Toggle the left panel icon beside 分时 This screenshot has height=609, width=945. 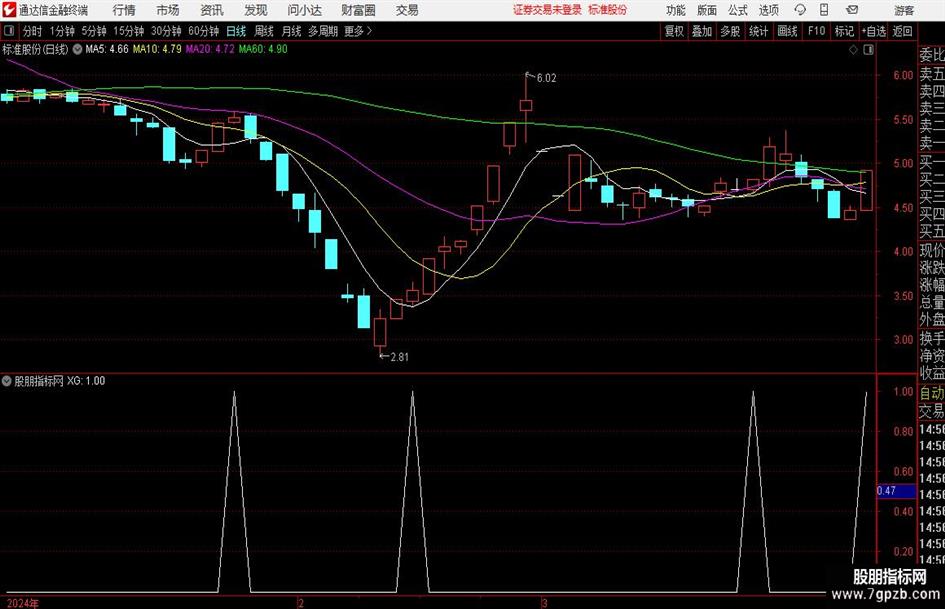(9, 31)
